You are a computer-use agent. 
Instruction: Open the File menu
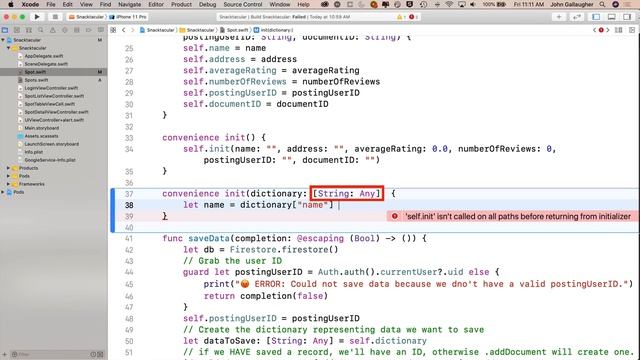coord(51,4)
